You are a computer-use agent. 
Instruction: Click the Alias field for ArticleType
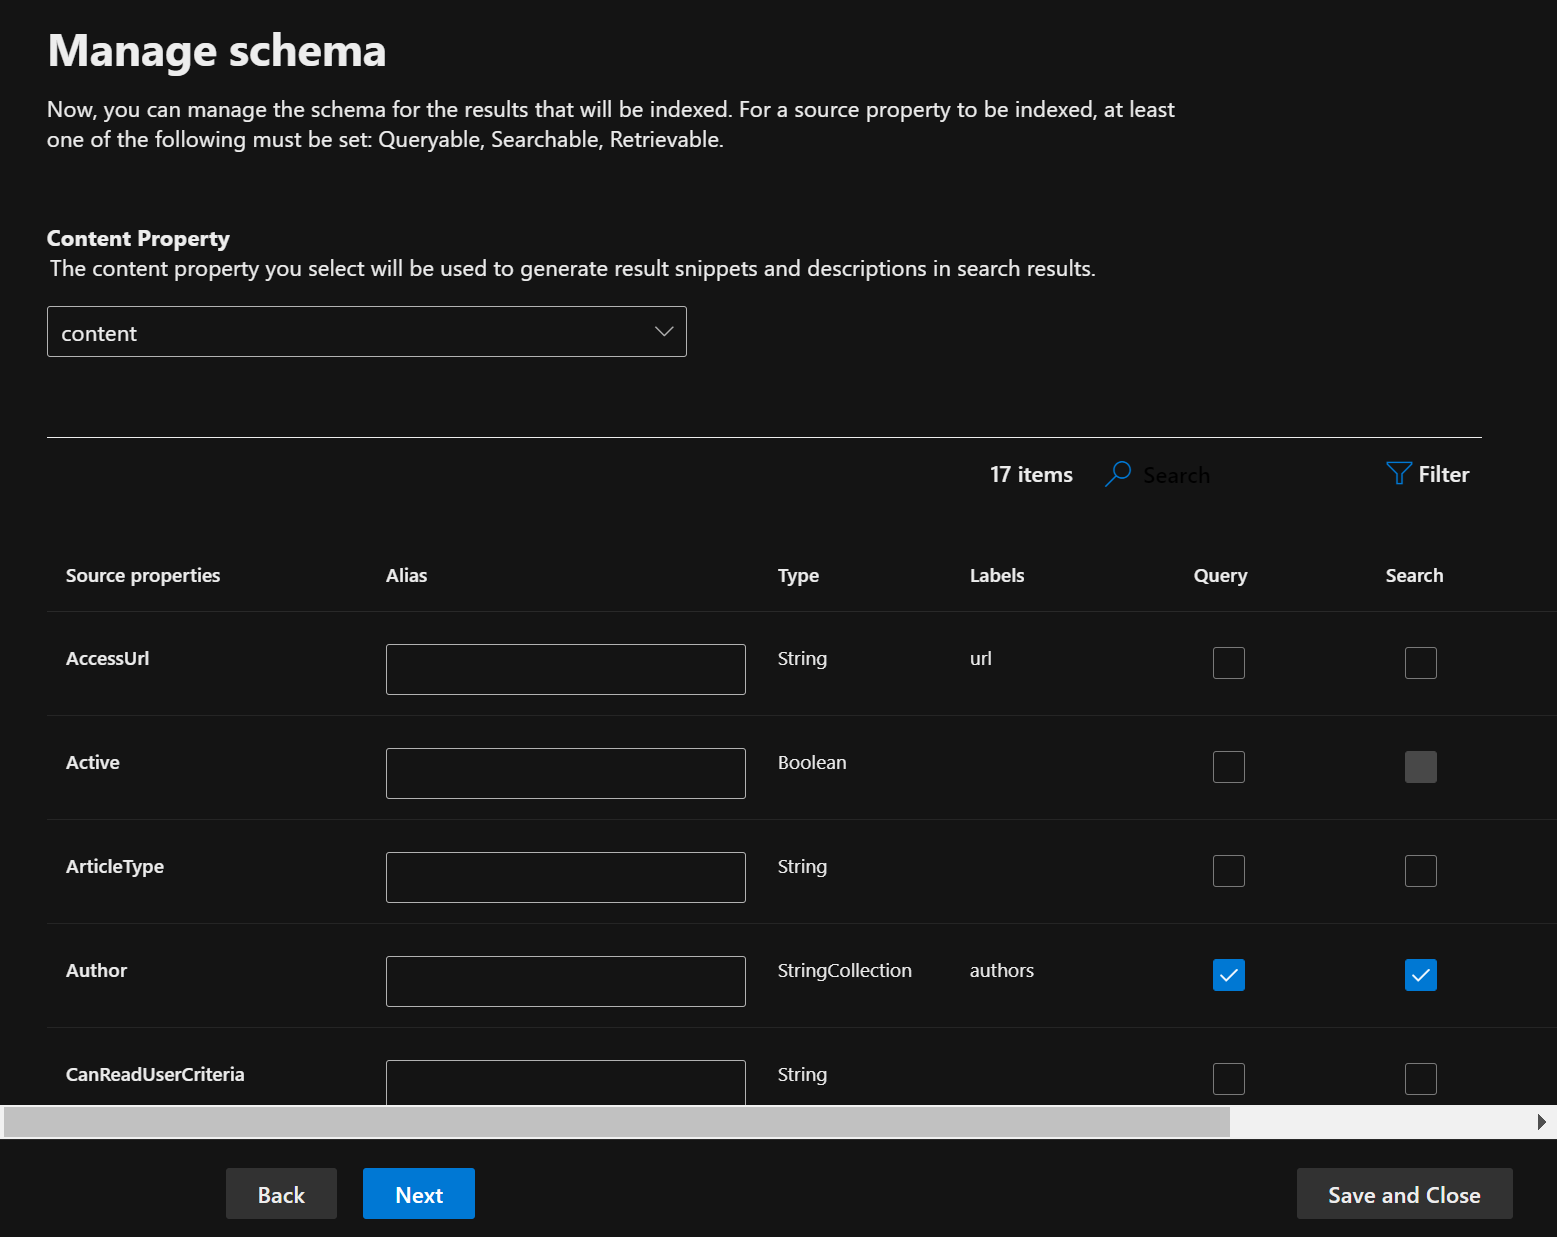[x=565, y=877]
